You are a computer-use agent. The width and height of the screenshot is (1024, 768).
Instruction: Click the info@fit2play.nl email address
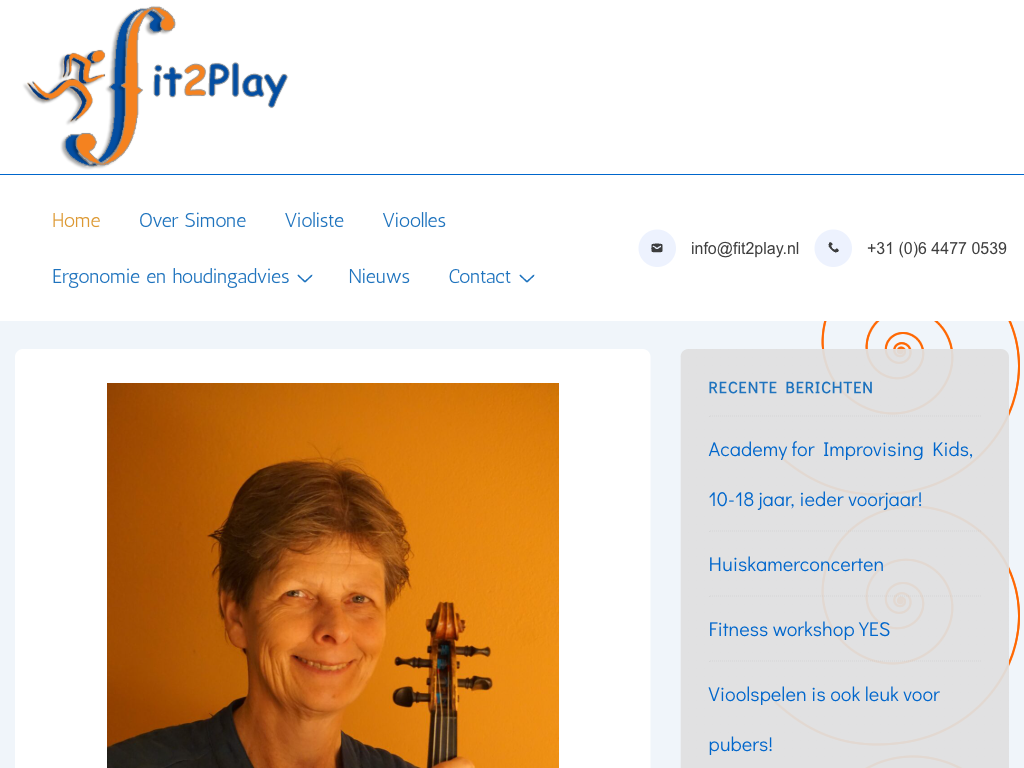click(x=745, y=248)
